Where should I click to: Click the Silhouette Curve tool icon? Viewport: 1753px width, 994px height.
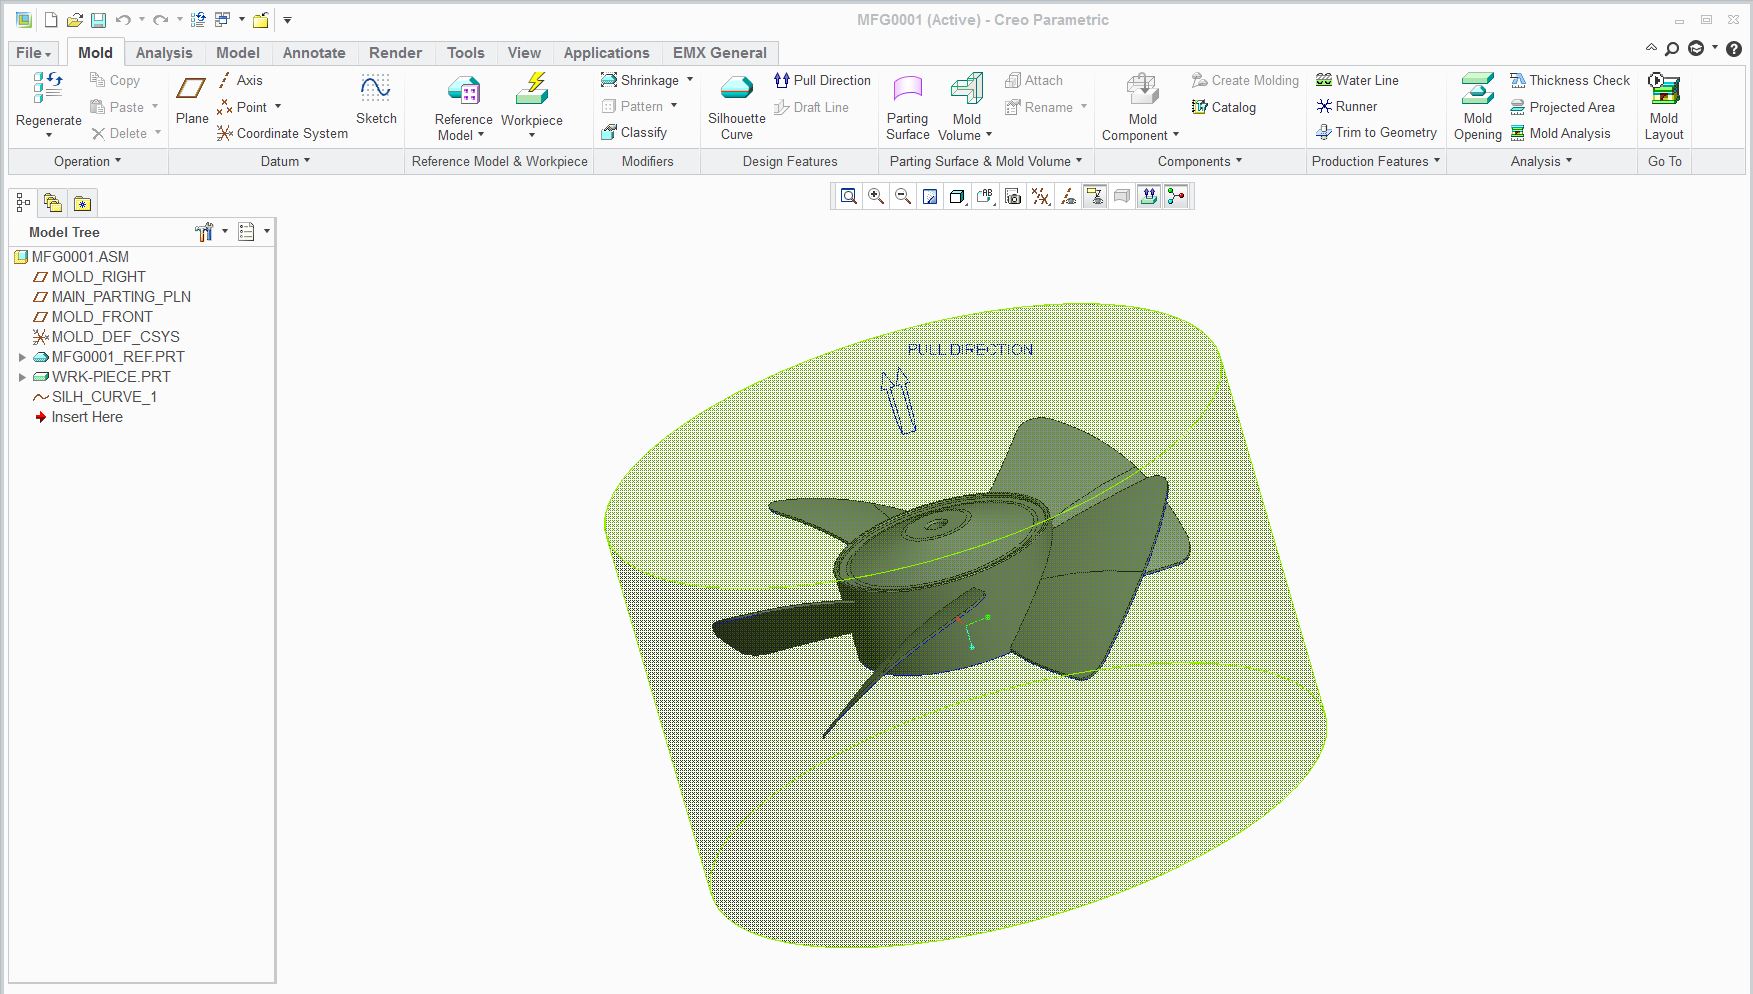tap(736, 88)
